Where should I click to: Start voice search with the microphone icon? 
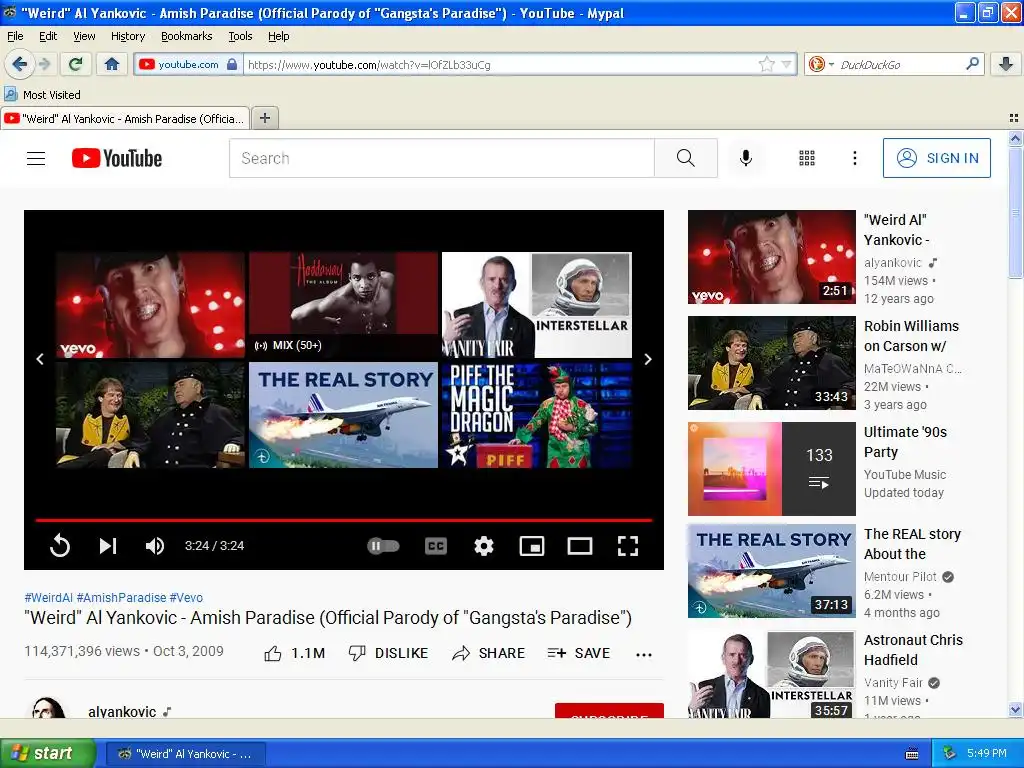point(746,158)
